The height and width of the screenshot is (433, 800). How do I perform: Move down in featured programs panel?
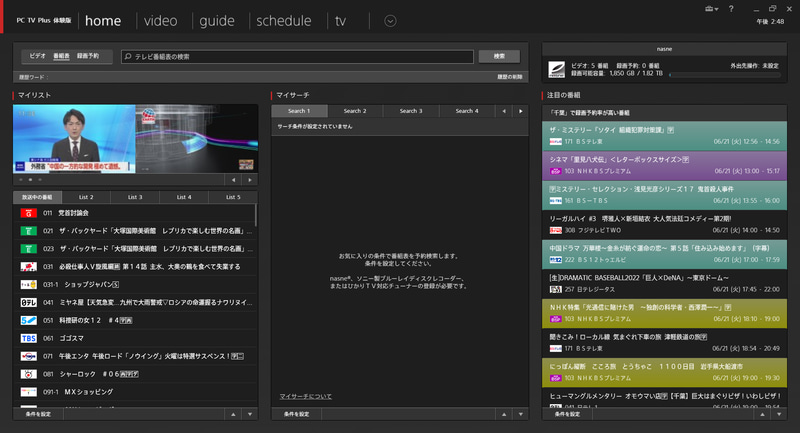tap(779, 414)
